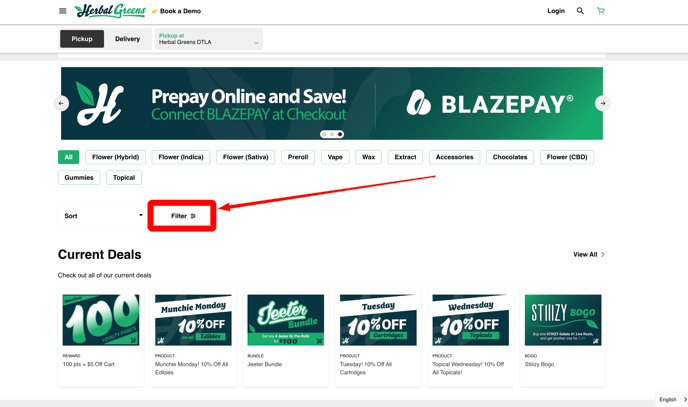This screenshot has width=688, height=407.
Task: Open Wednesday 10% off topicals image
Action: pyautogui.click(x=471, y=320)
